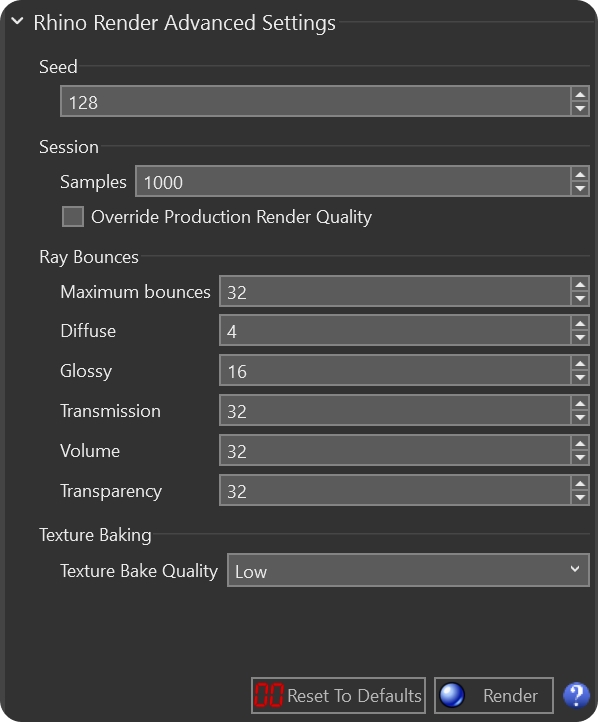Screen dimensions: 598x722
Task: Increase Samples with up arrow
Action: coord(580,175)
